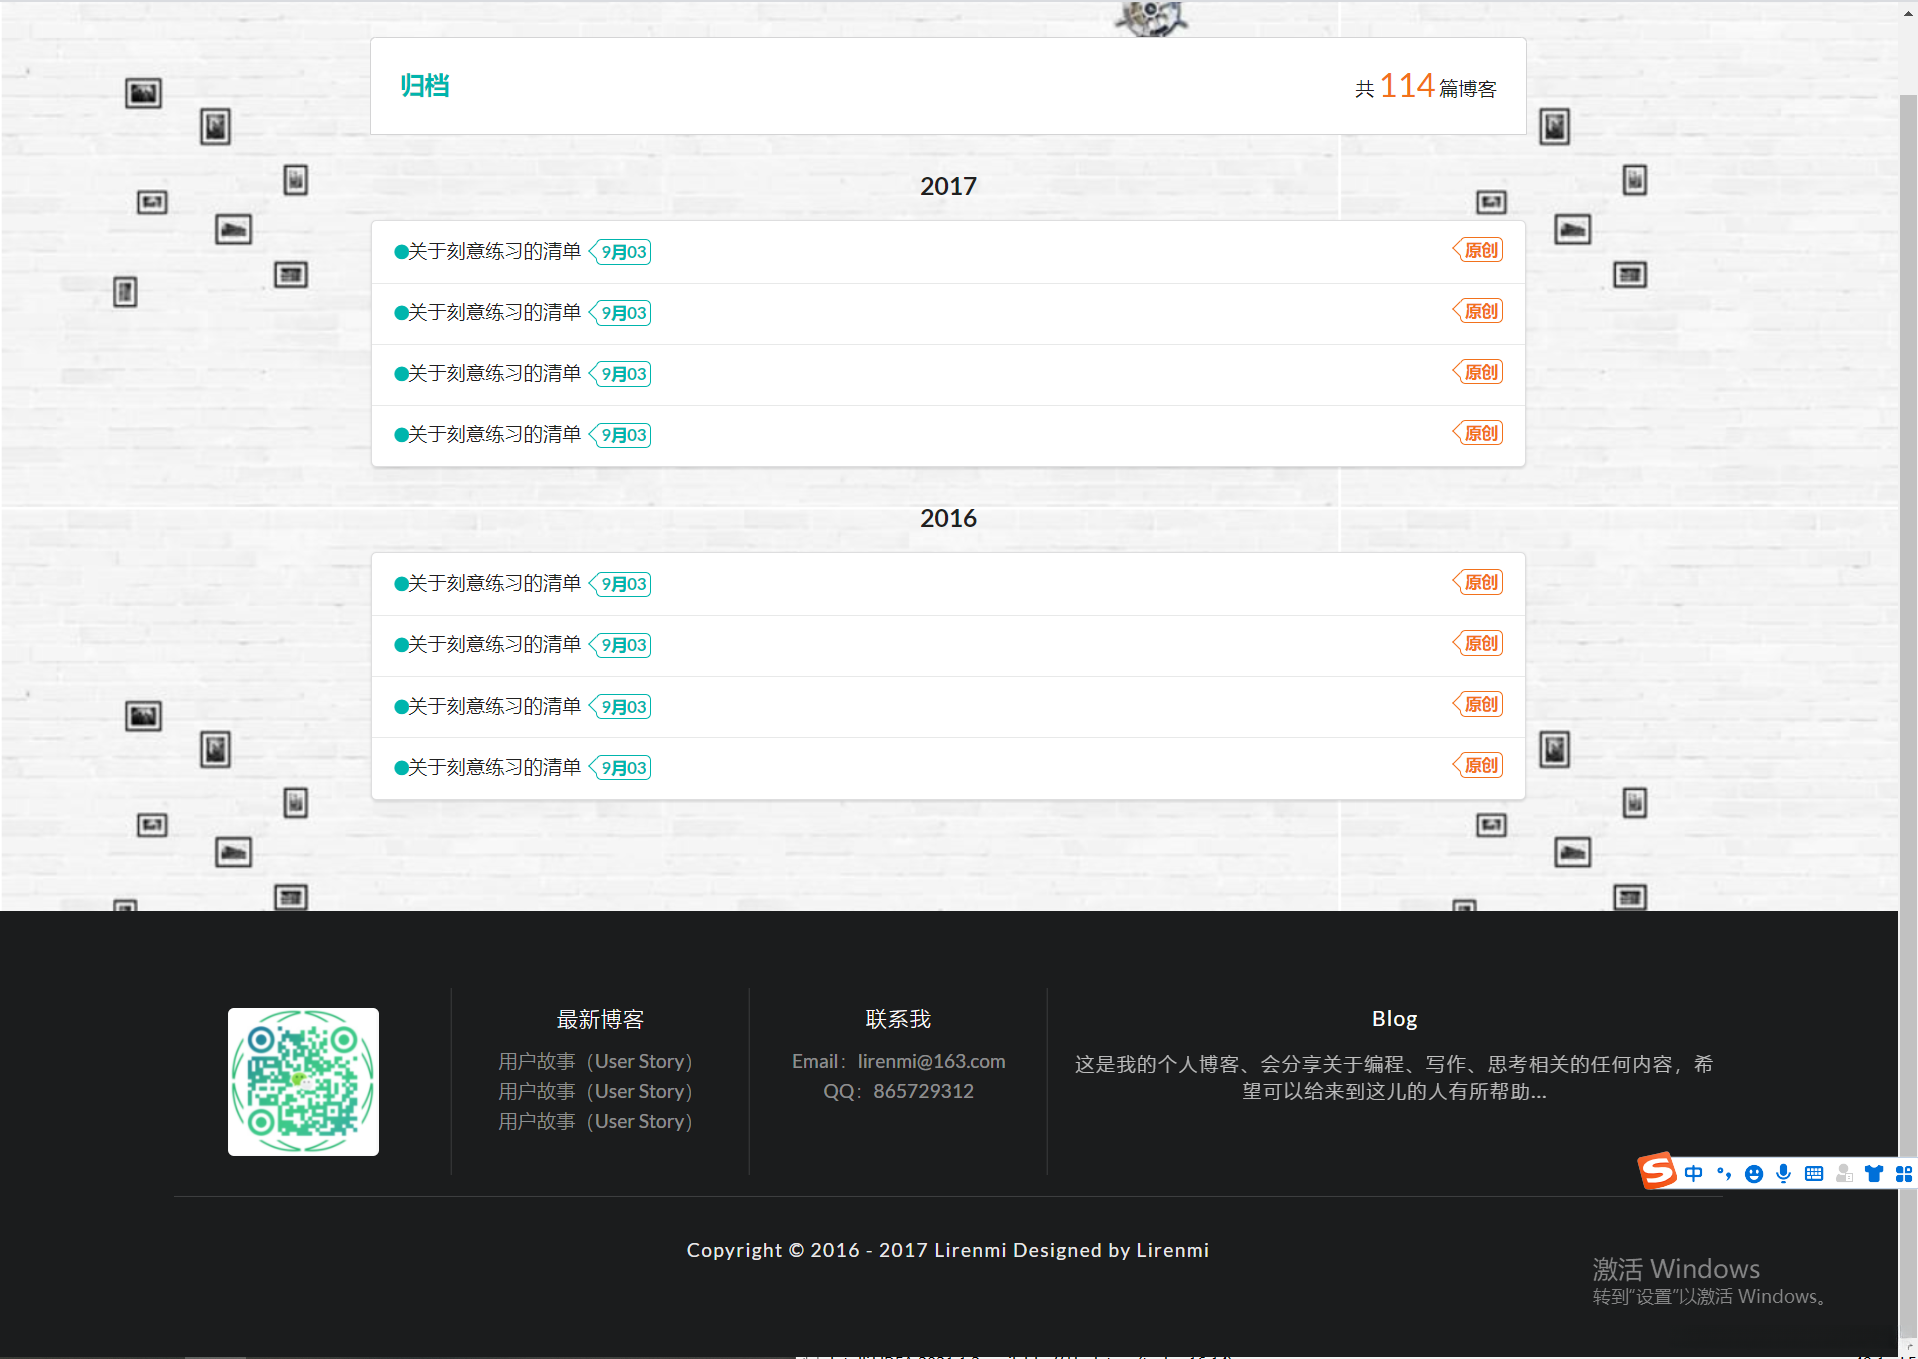Screen dimensions: 1918x1359
Task: Switch punctuation mode on the IME bar
Action: click(x=1723, y=1174)
